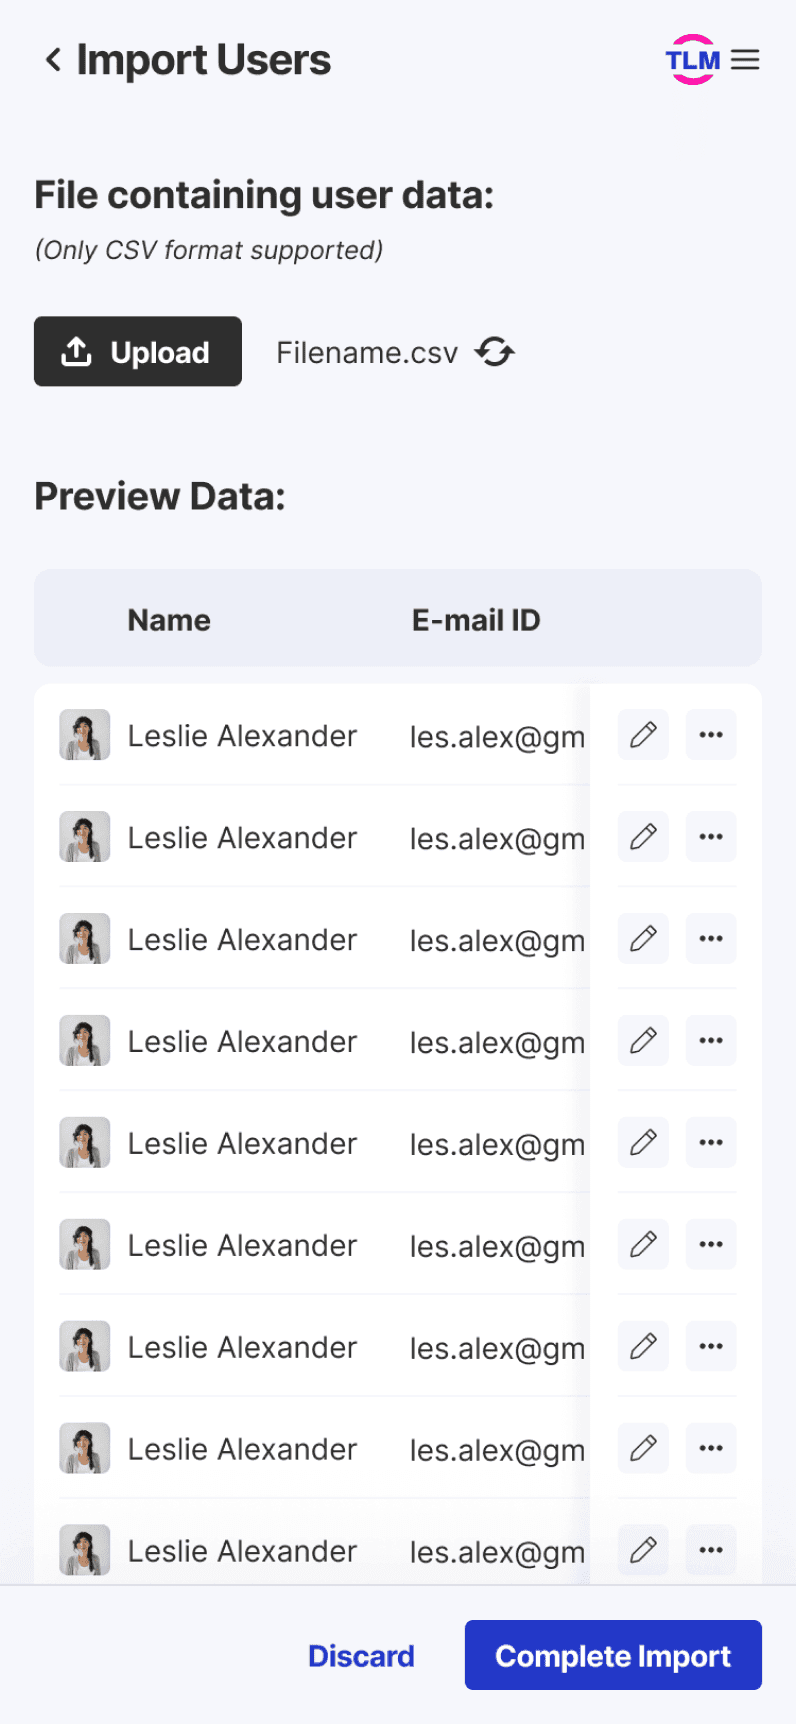Image resolution: width=796 pixels, height=1724 pixels.
Task: Click the Filename.csv file label
Action: click(x=367, y=353)
